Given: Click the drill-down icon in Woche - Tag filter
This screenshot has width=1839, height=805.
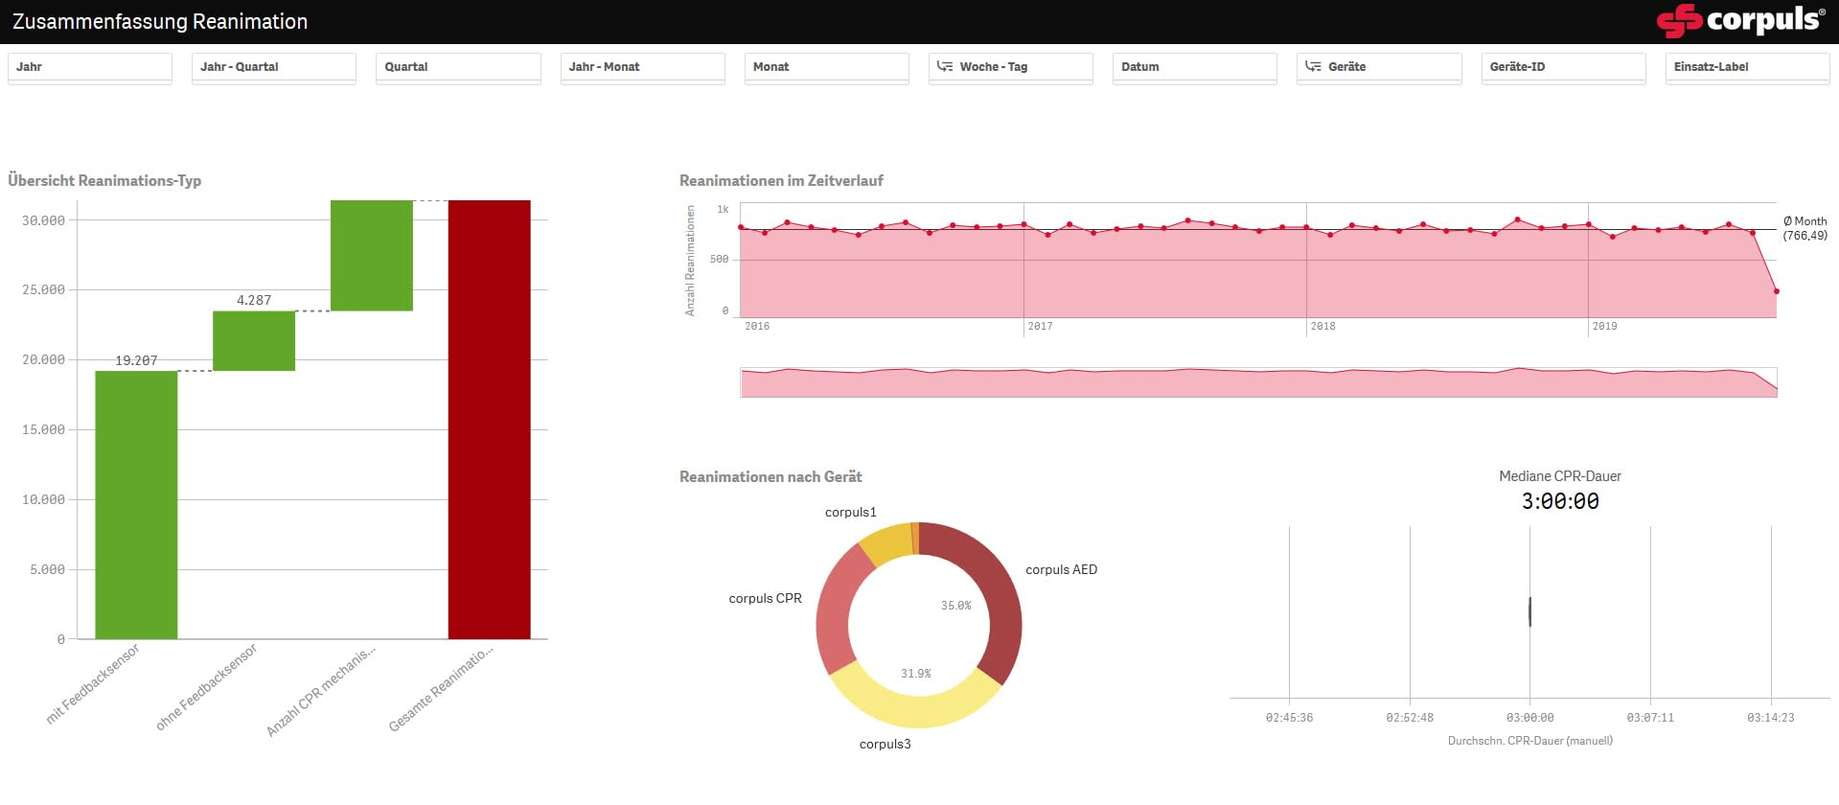Looking at the screenshot, I should pos(945,66).
